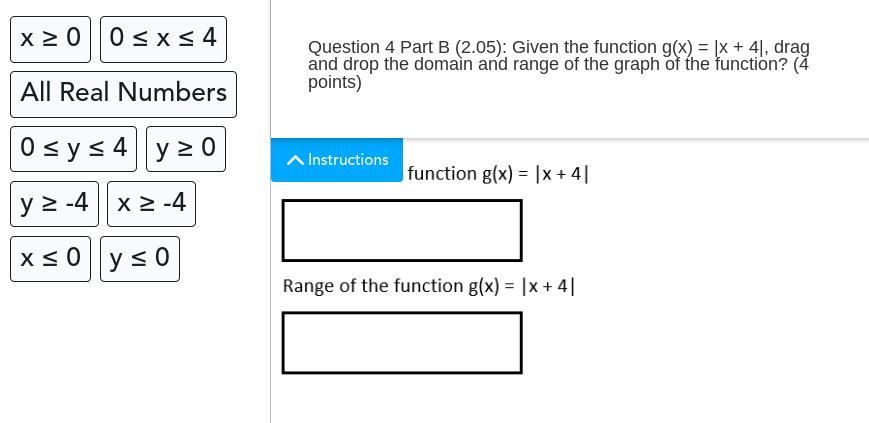The height and width of the screenshot is (423, 869).
Task: Pick the '0 ≤ x ≤ 4' tile
Action: 163,39
